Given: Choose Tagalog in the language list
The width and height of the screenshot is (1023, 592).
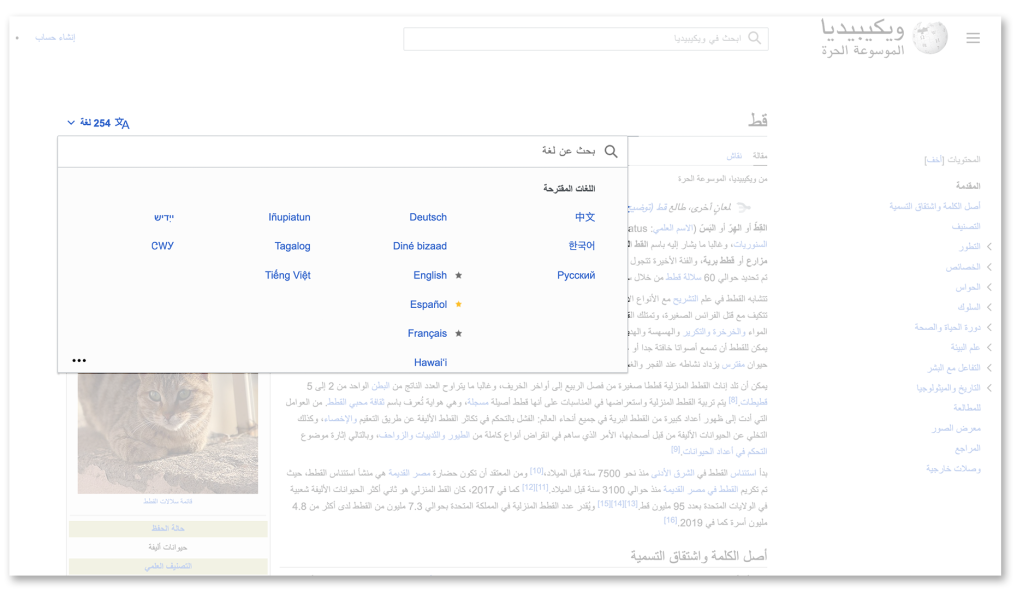Looking at the screenshot, I should 292,246.
